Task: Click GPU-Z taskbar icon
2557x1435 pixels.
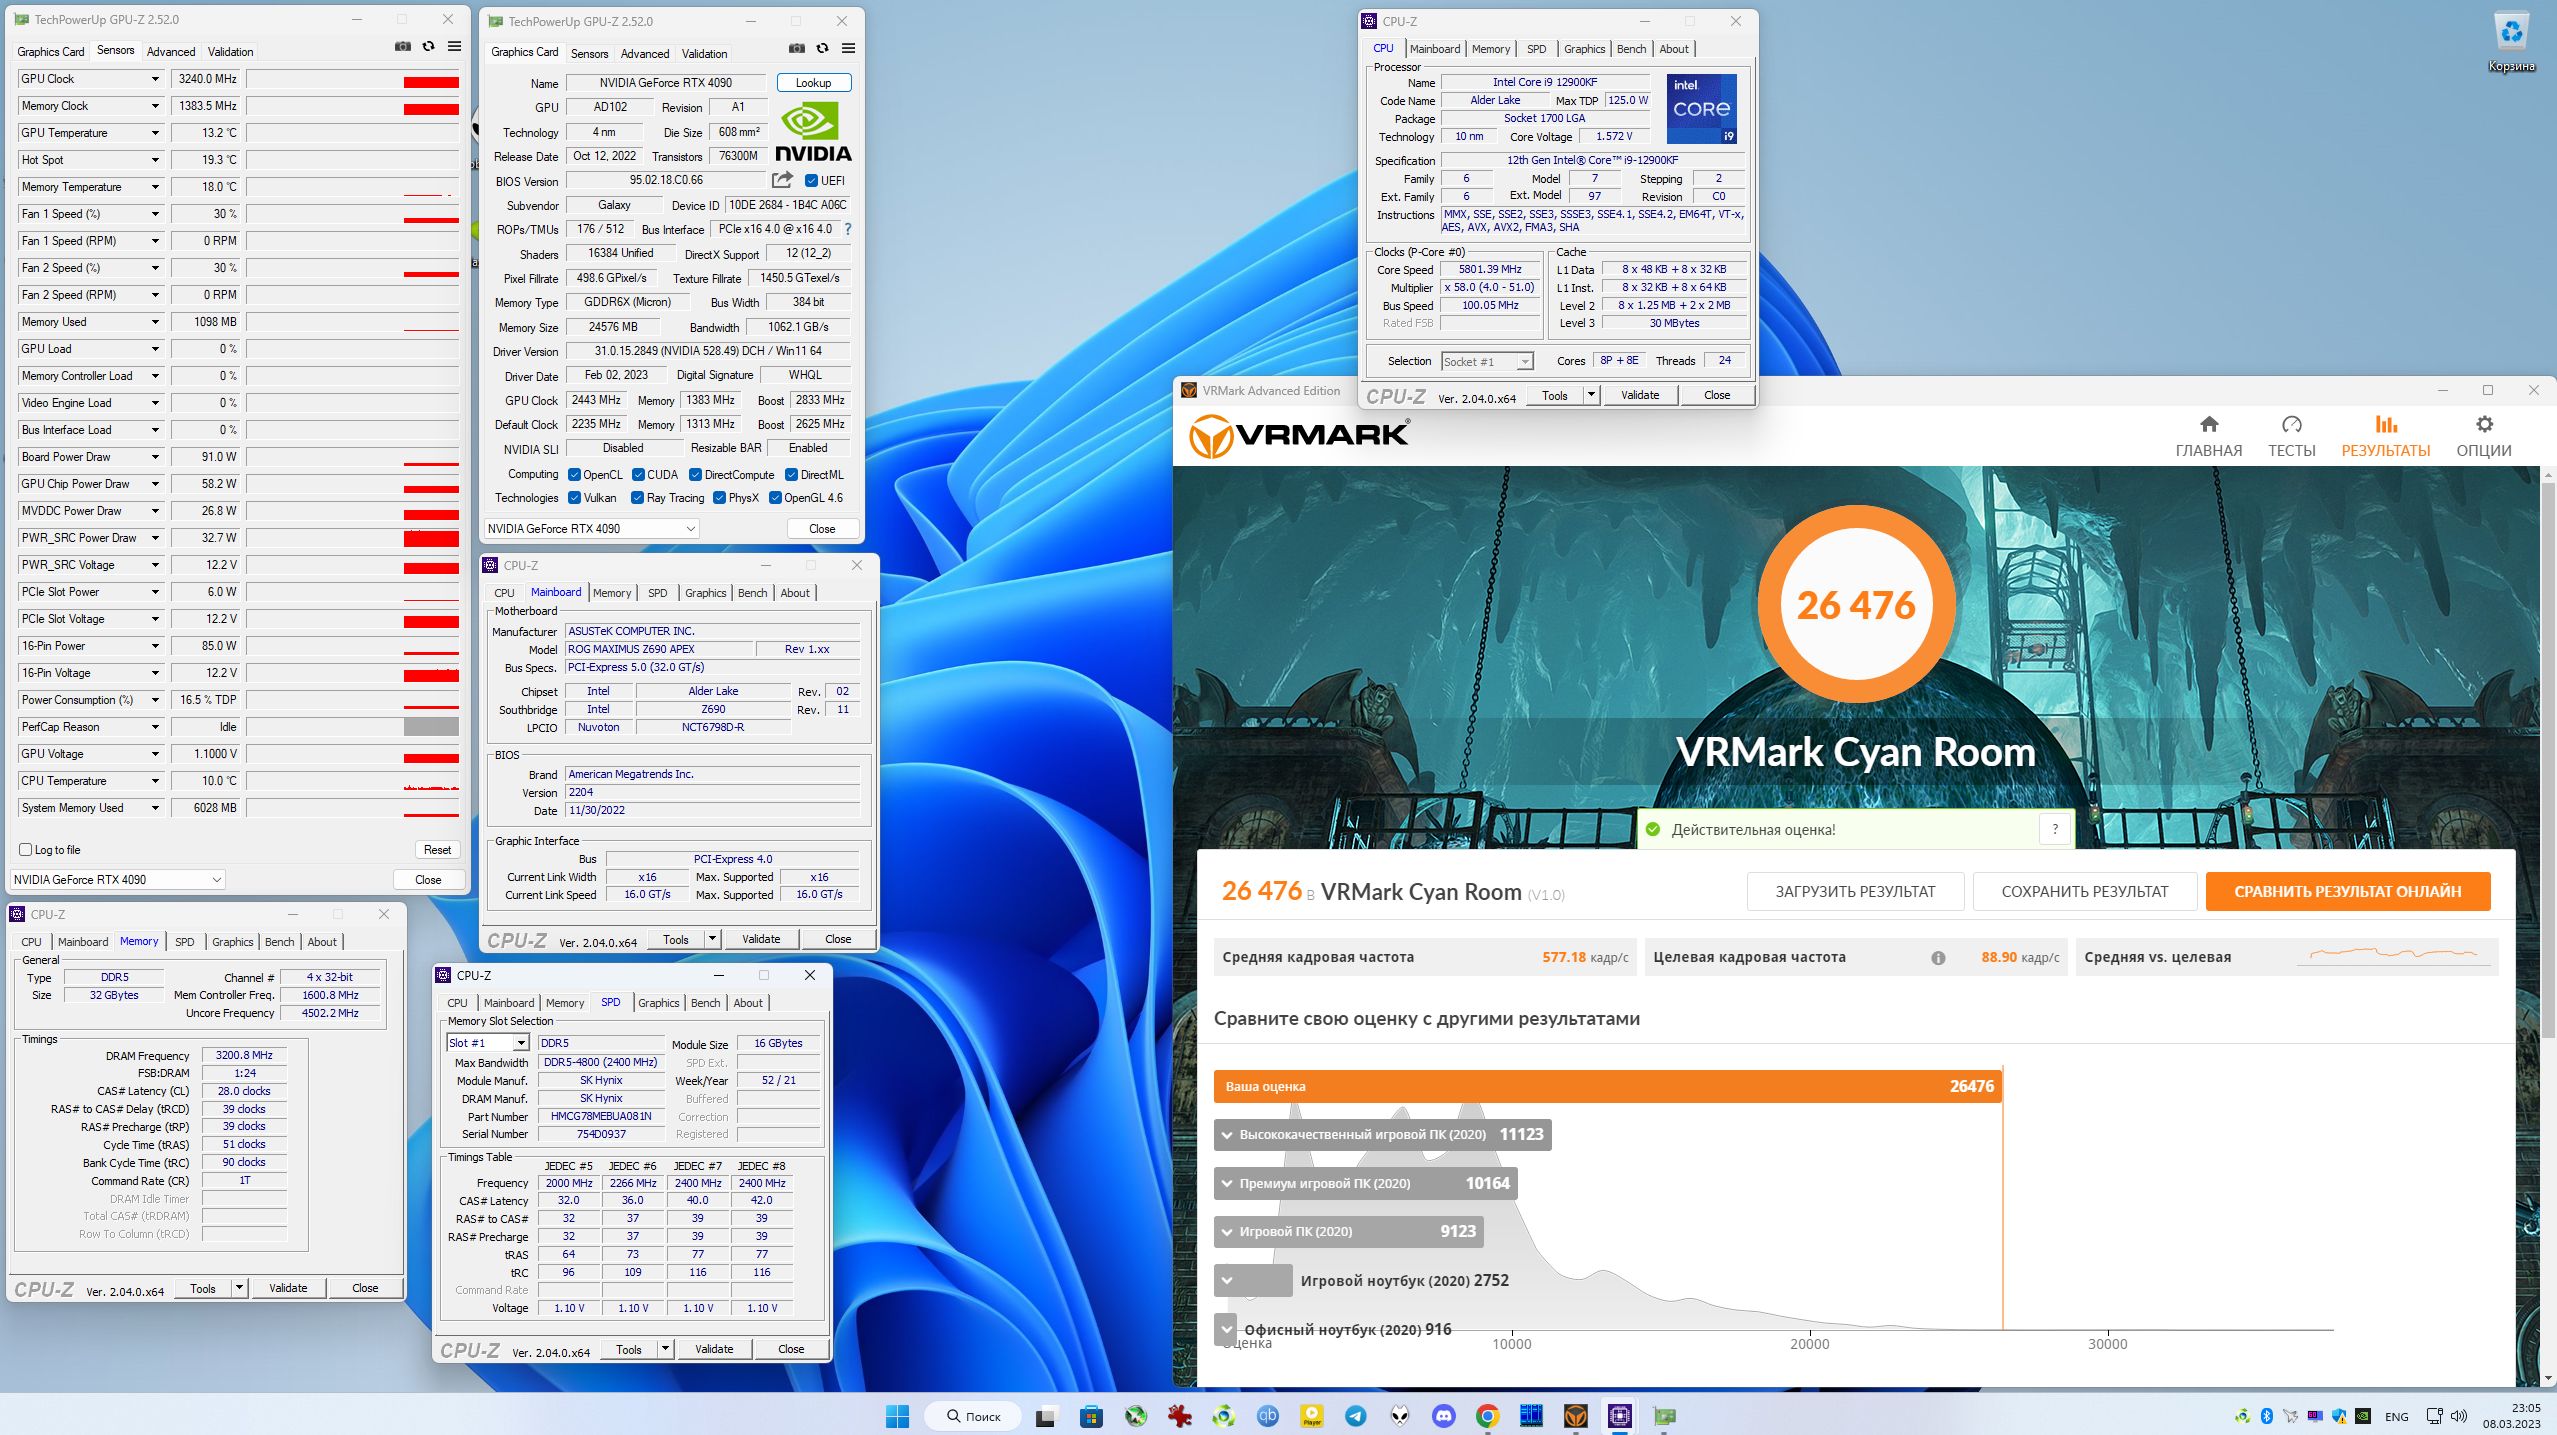Action: click(1664, 1416)
